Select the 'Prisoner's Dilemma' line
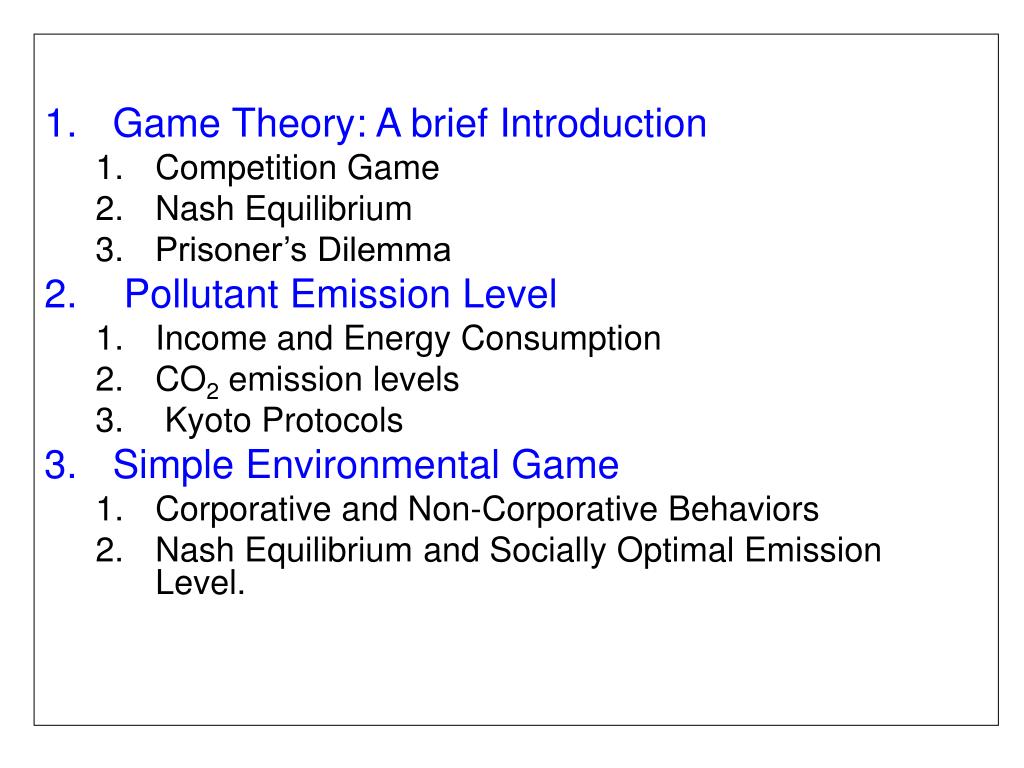This screenshot has height=768, width=1024. click(303, 249)
